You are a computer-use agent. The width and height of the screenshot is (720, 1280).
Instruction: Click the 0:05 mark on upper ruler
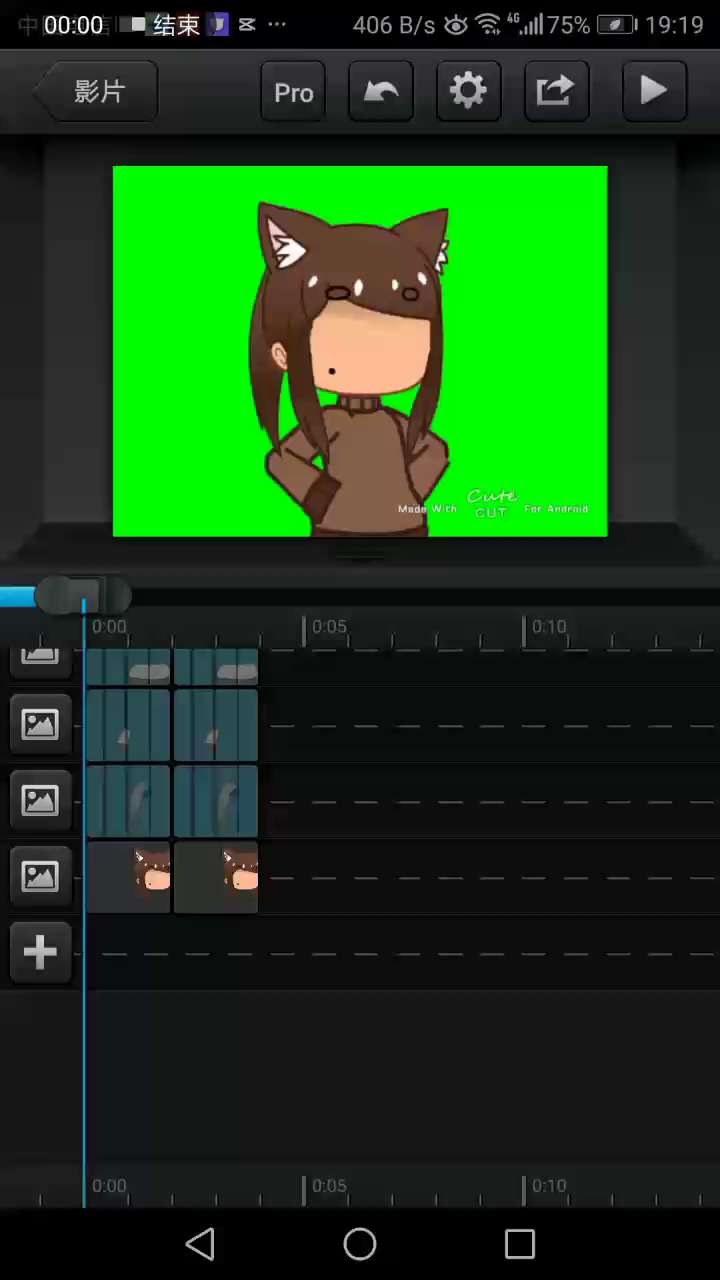[329, 627]
